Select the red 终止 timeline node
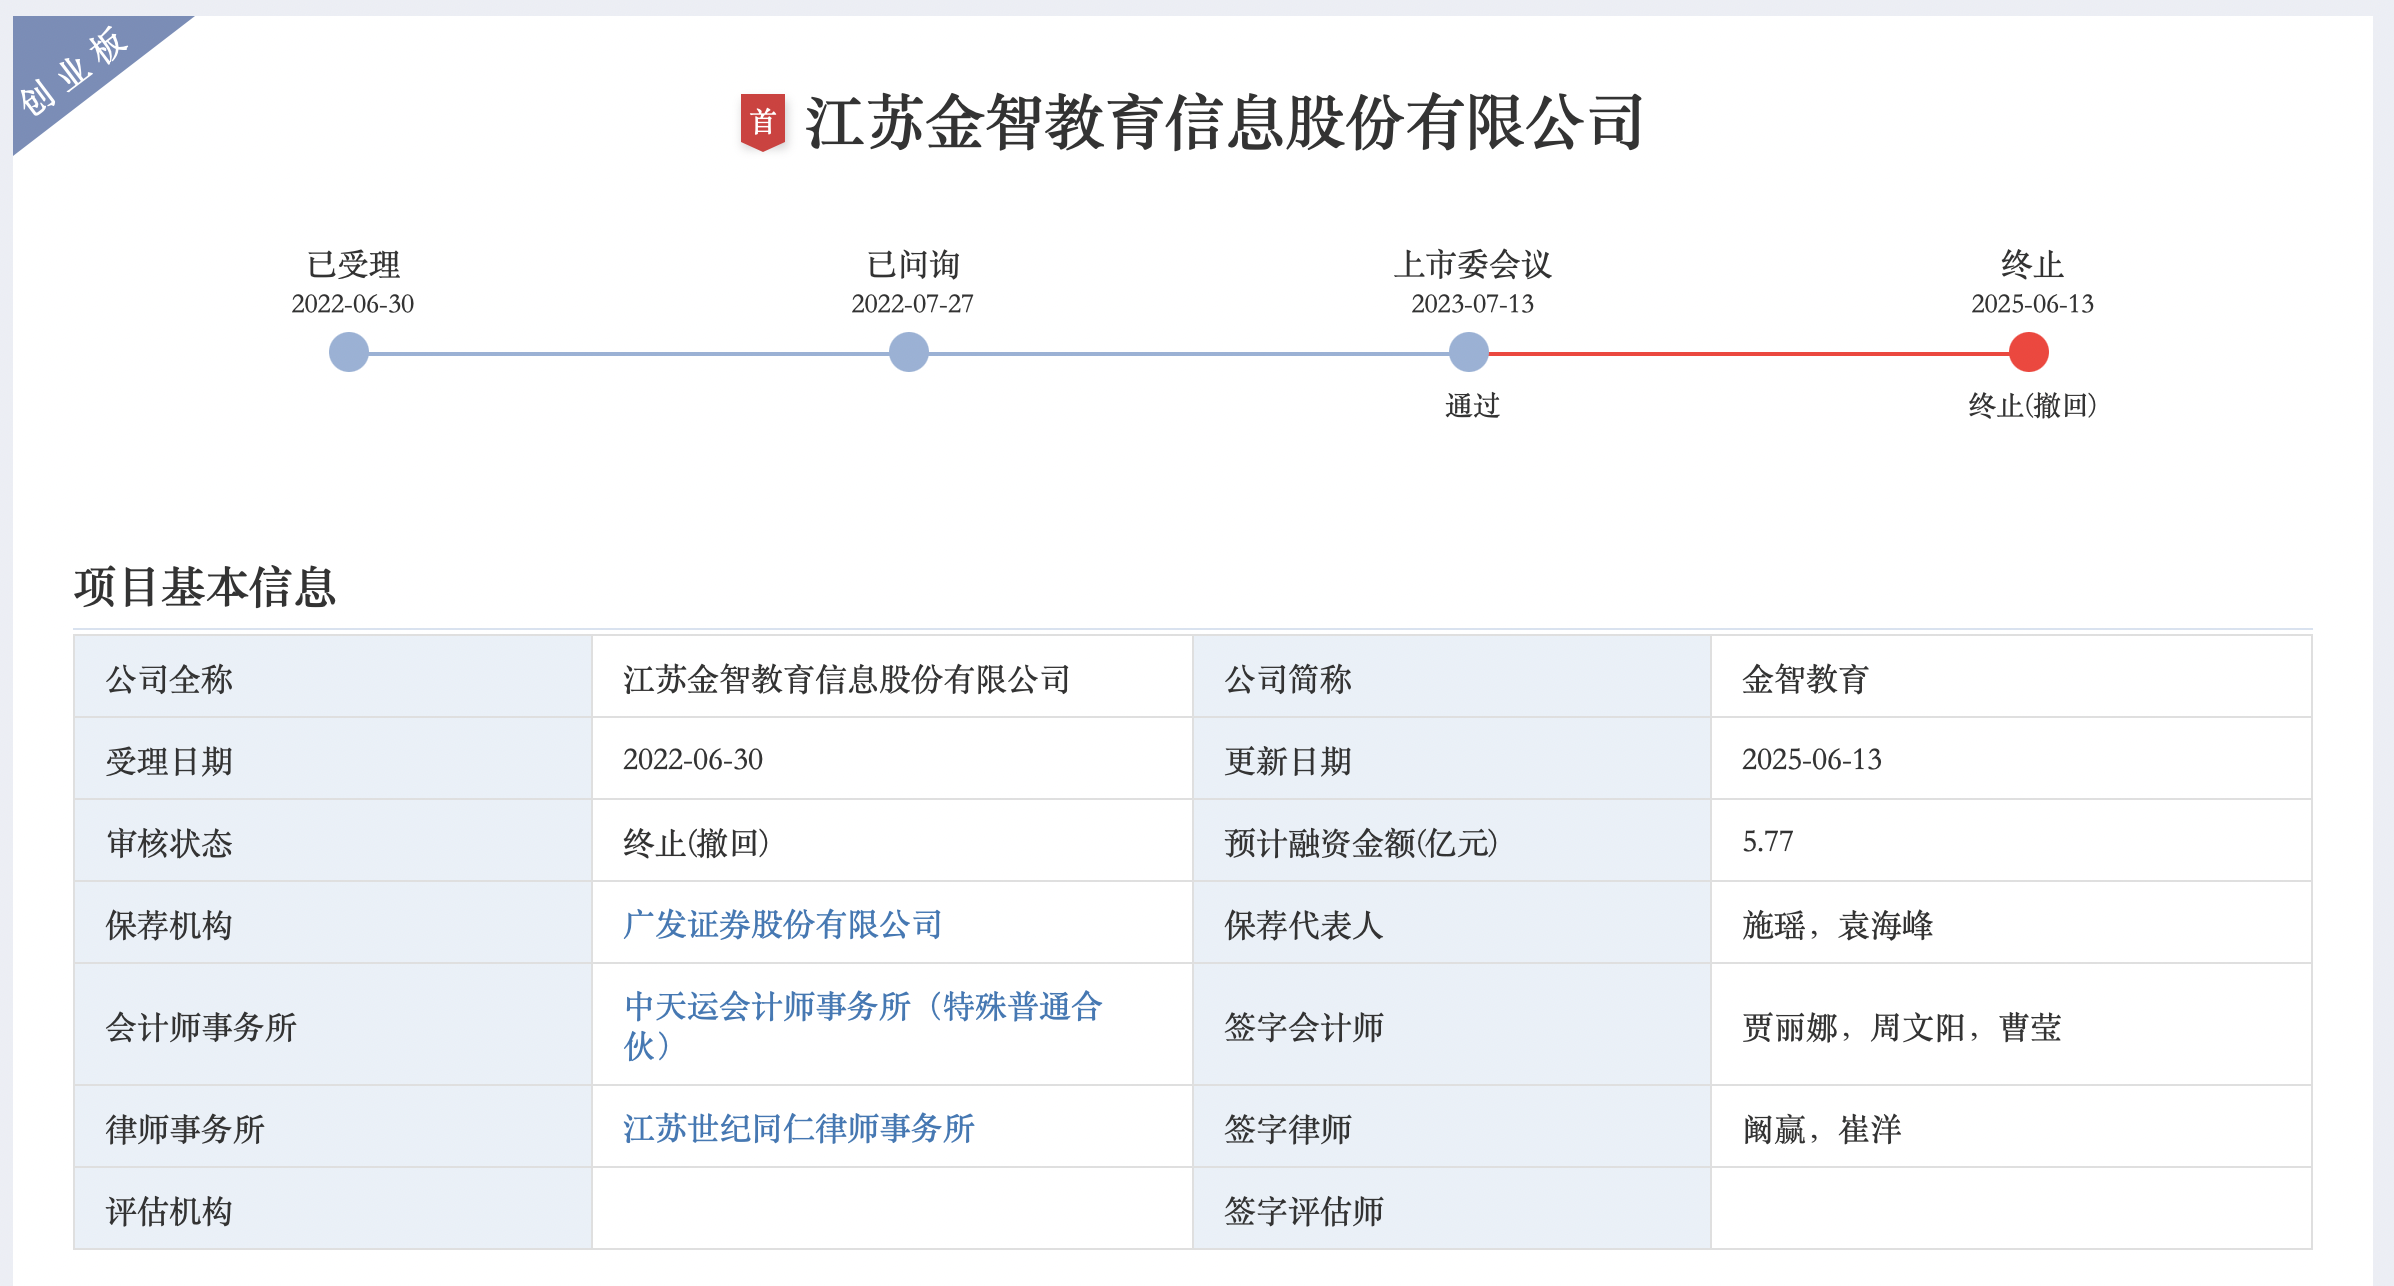Viewport: 2394px width, 1286px height. [x=2029, y=352]
